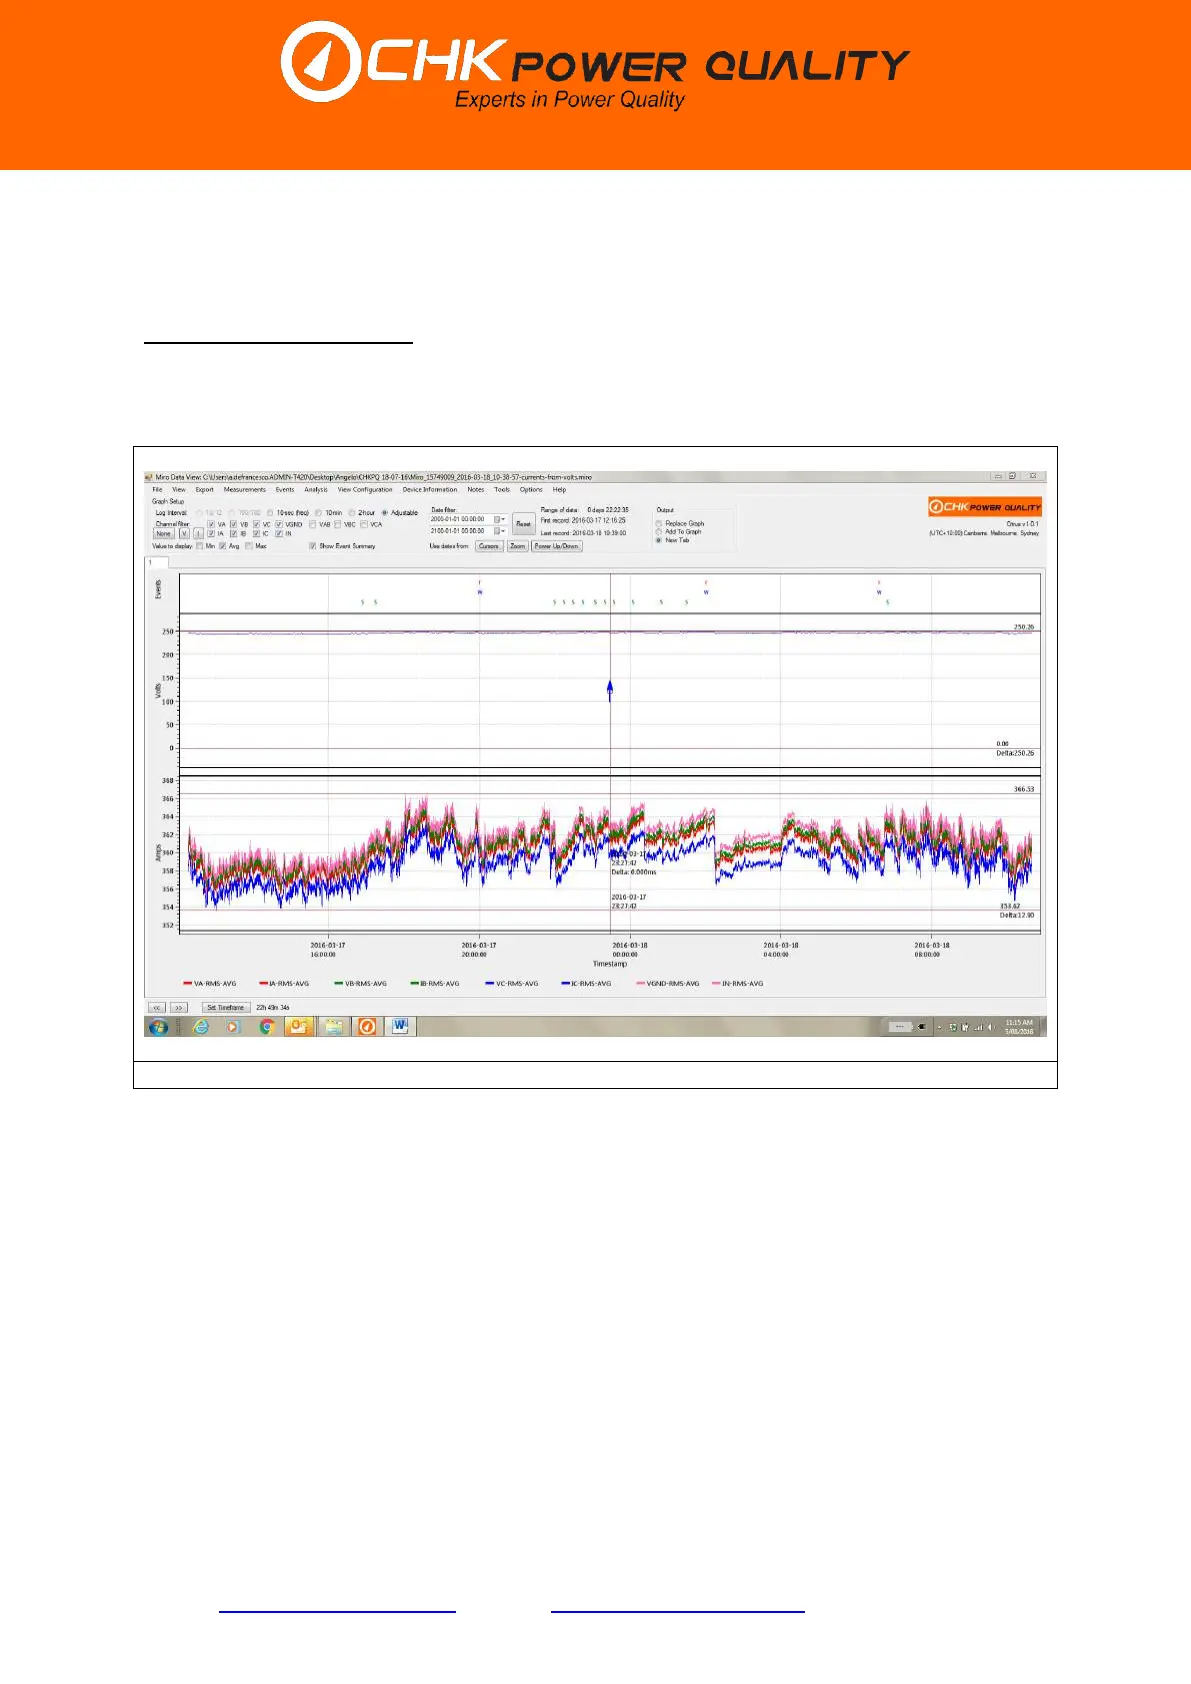This screenshot has width=1191, height=1684.
Task: Open Outlook from the taskbar
Action: (299, 1026)
